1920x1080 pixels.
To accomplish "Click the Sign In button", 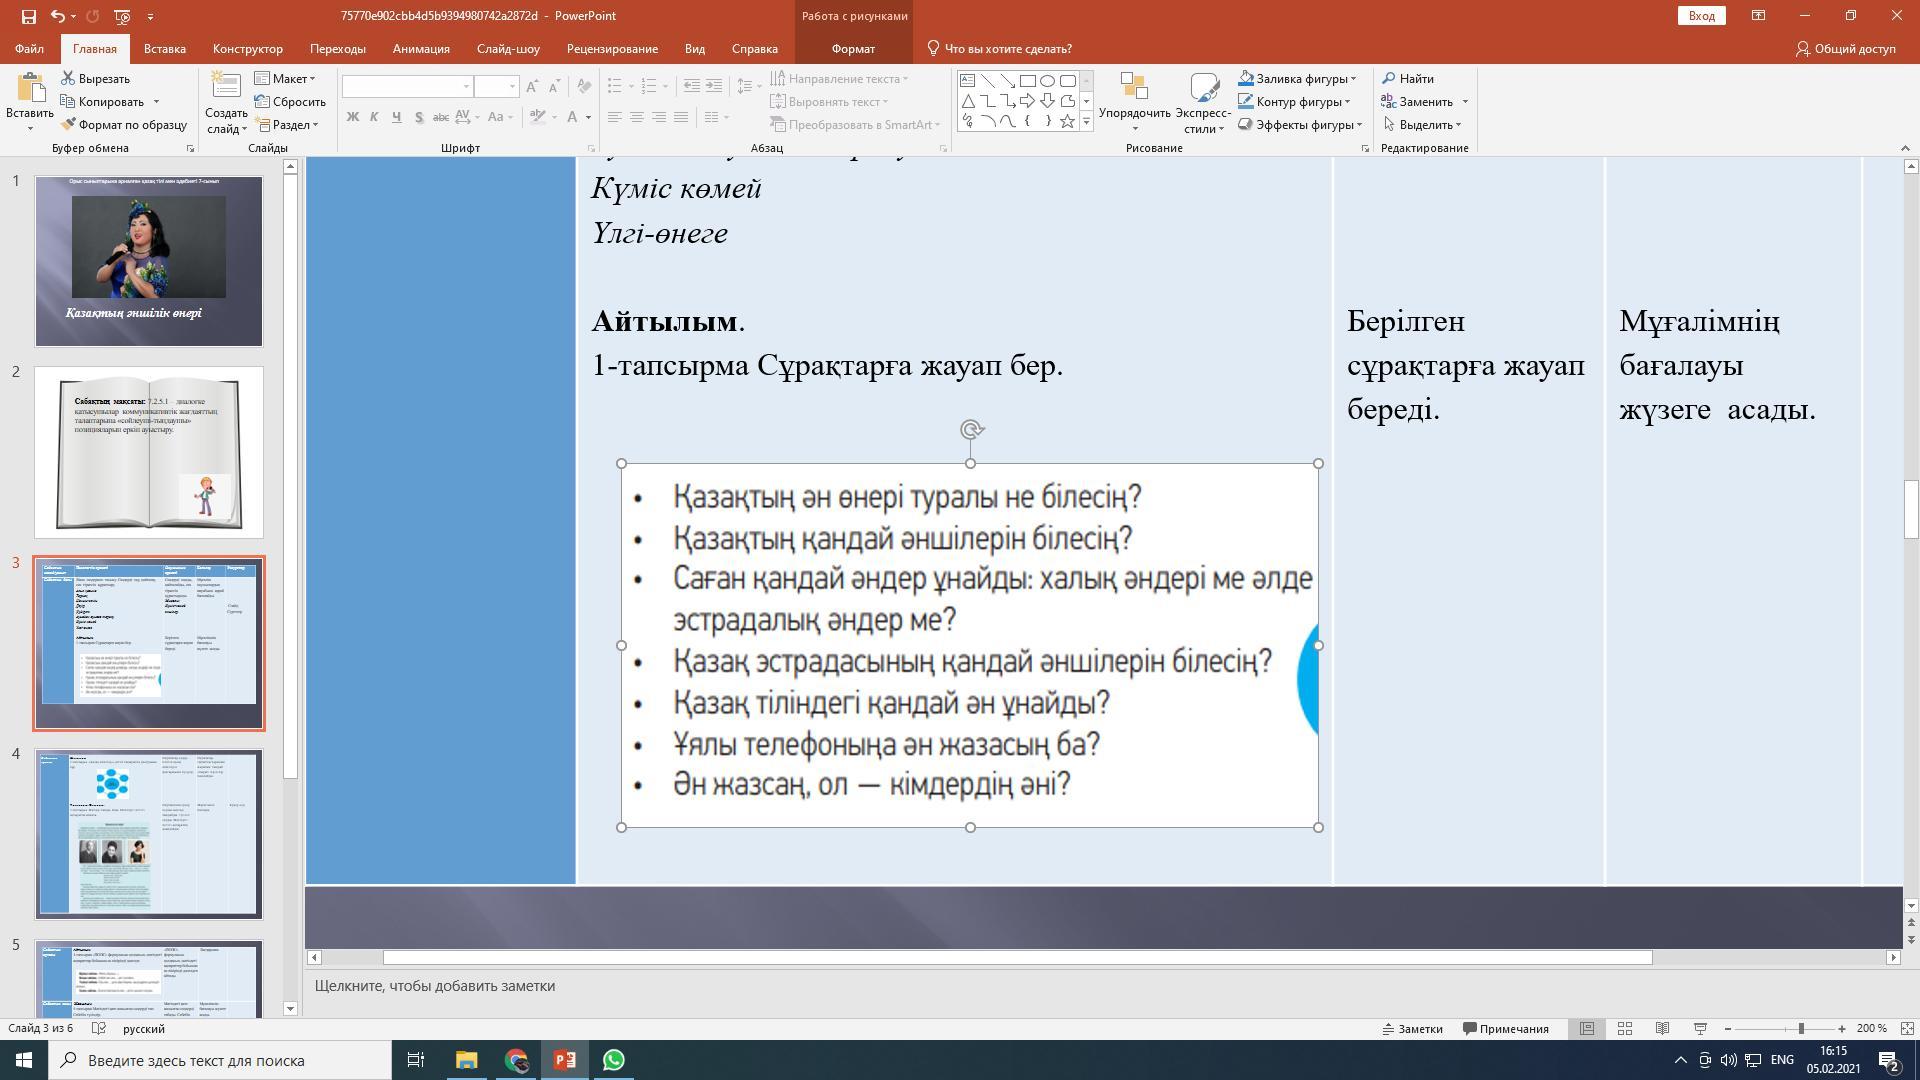I will [x=1701, y=16].
